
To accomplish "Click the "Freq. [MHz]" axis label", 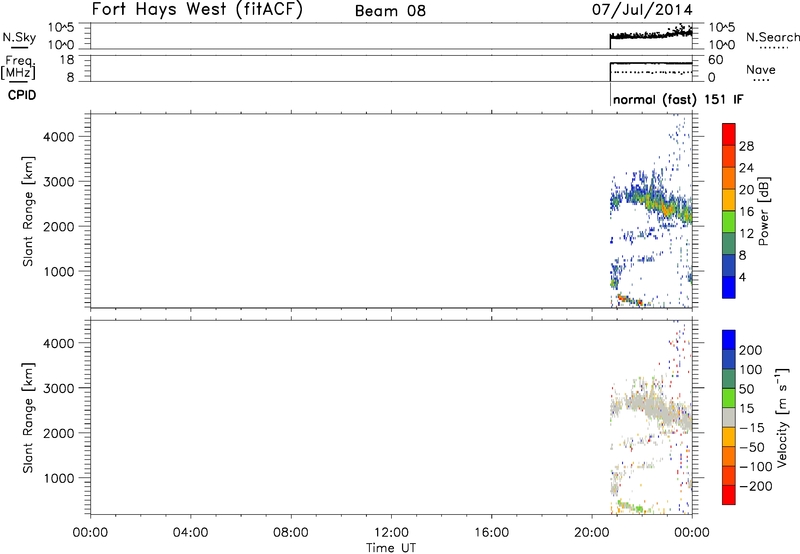I will pos(19,67).
